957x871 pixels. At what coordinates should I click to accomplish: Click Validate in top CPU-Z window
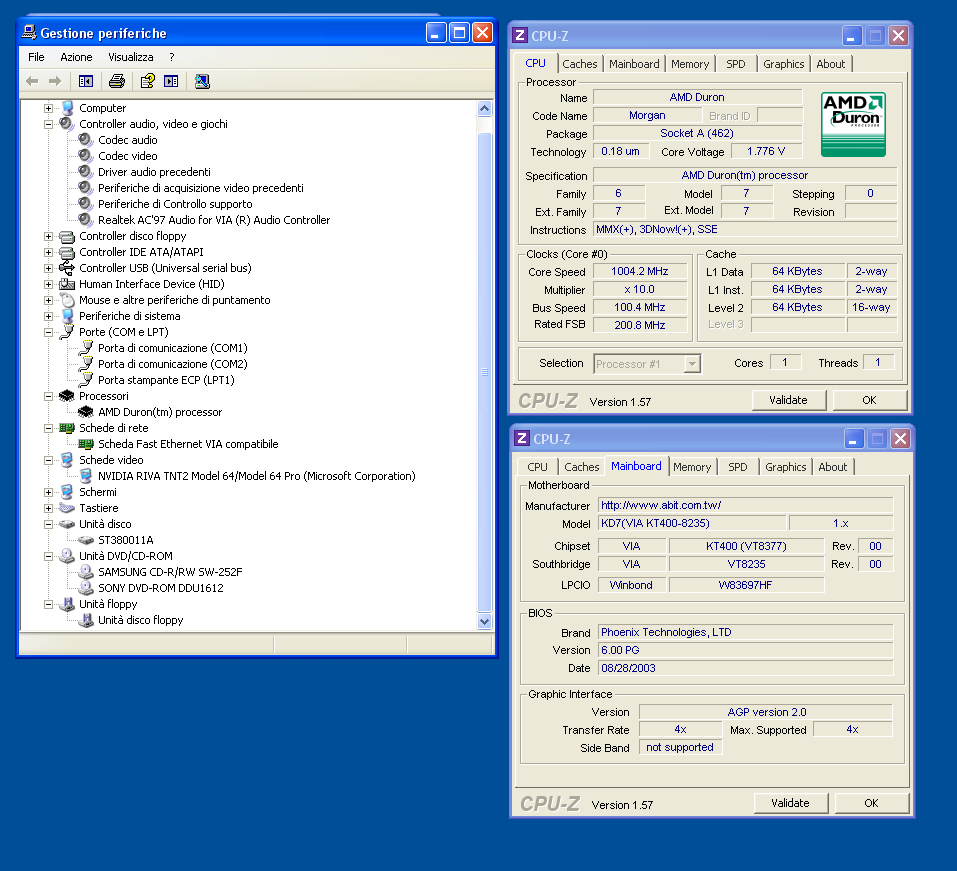[789, 400]
